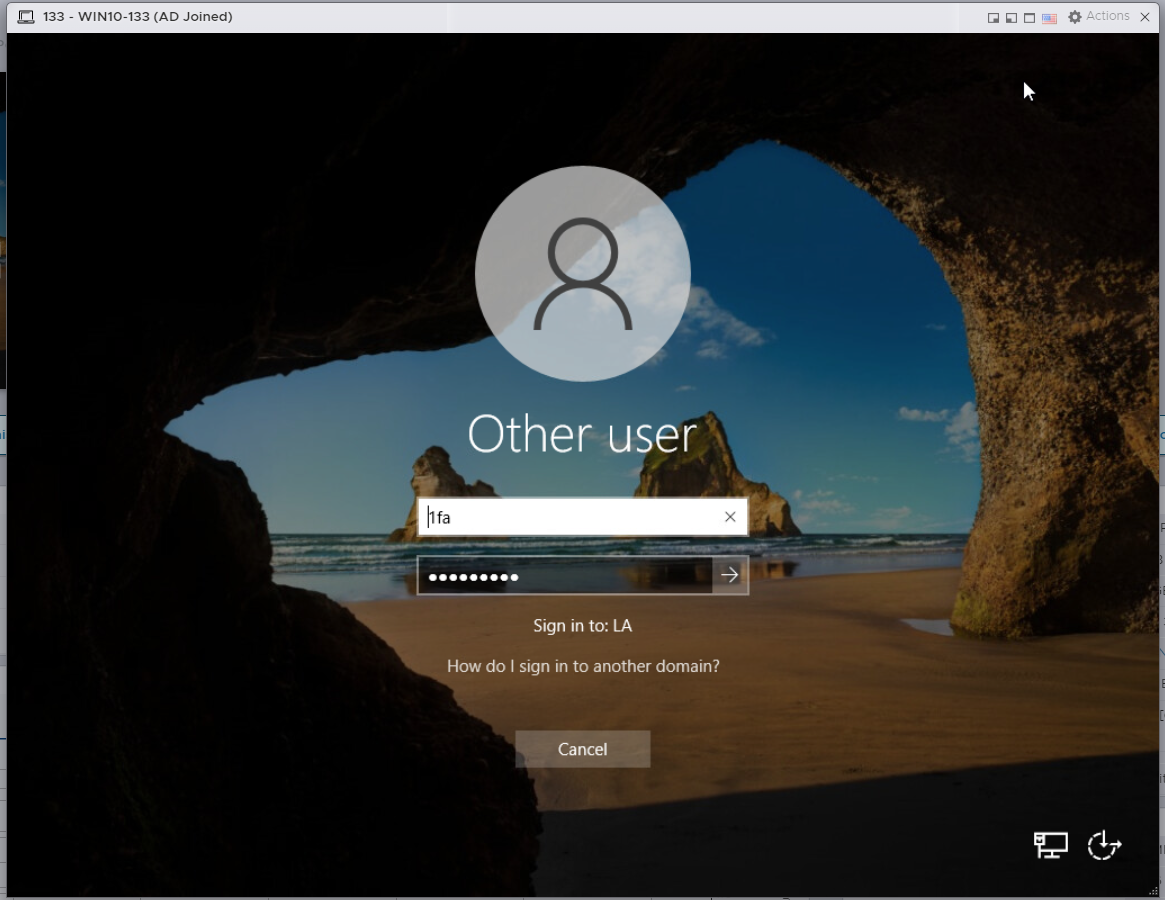Submit the password with the arrow button
Image resolution: width=1165 pixels, height=900 pixels.
click(730, 575)
